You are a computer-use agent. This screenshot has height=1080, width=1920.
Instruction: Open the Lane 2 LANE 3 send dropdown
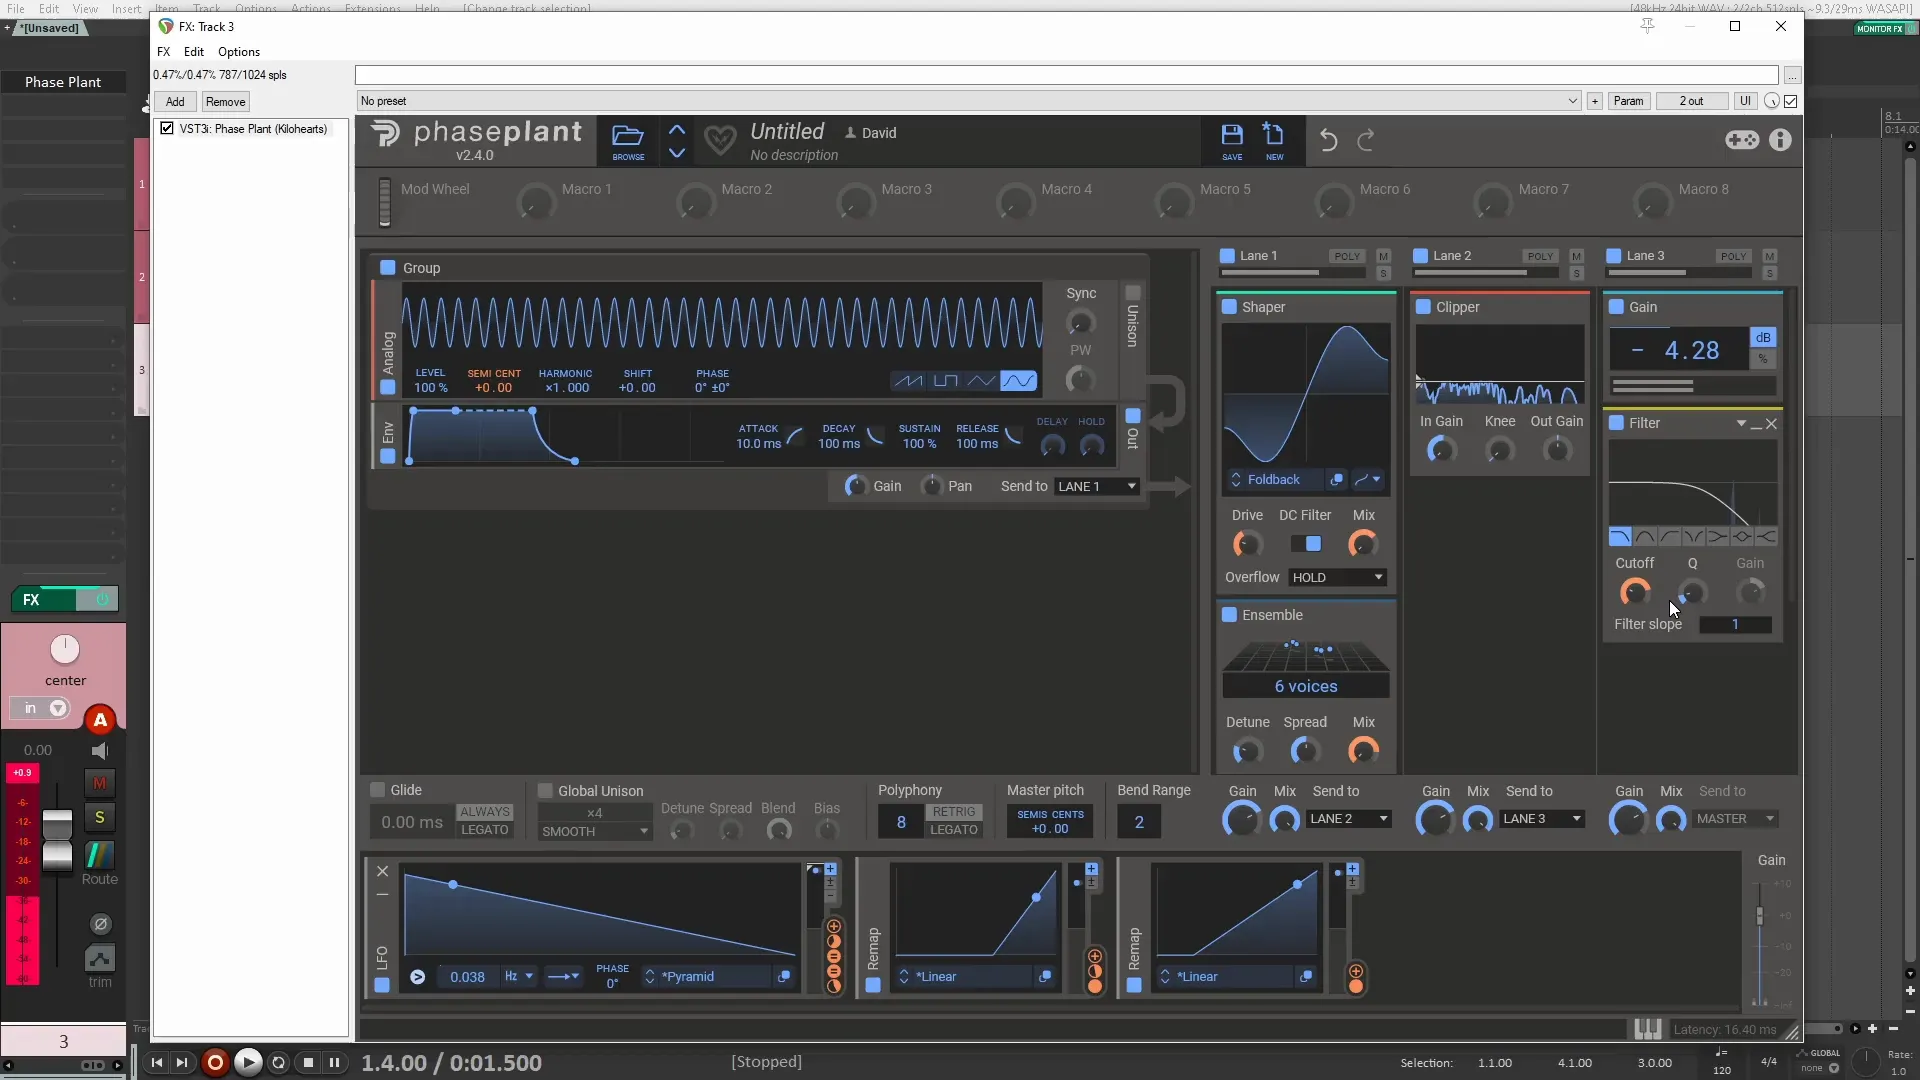[x=1542, y=819]
